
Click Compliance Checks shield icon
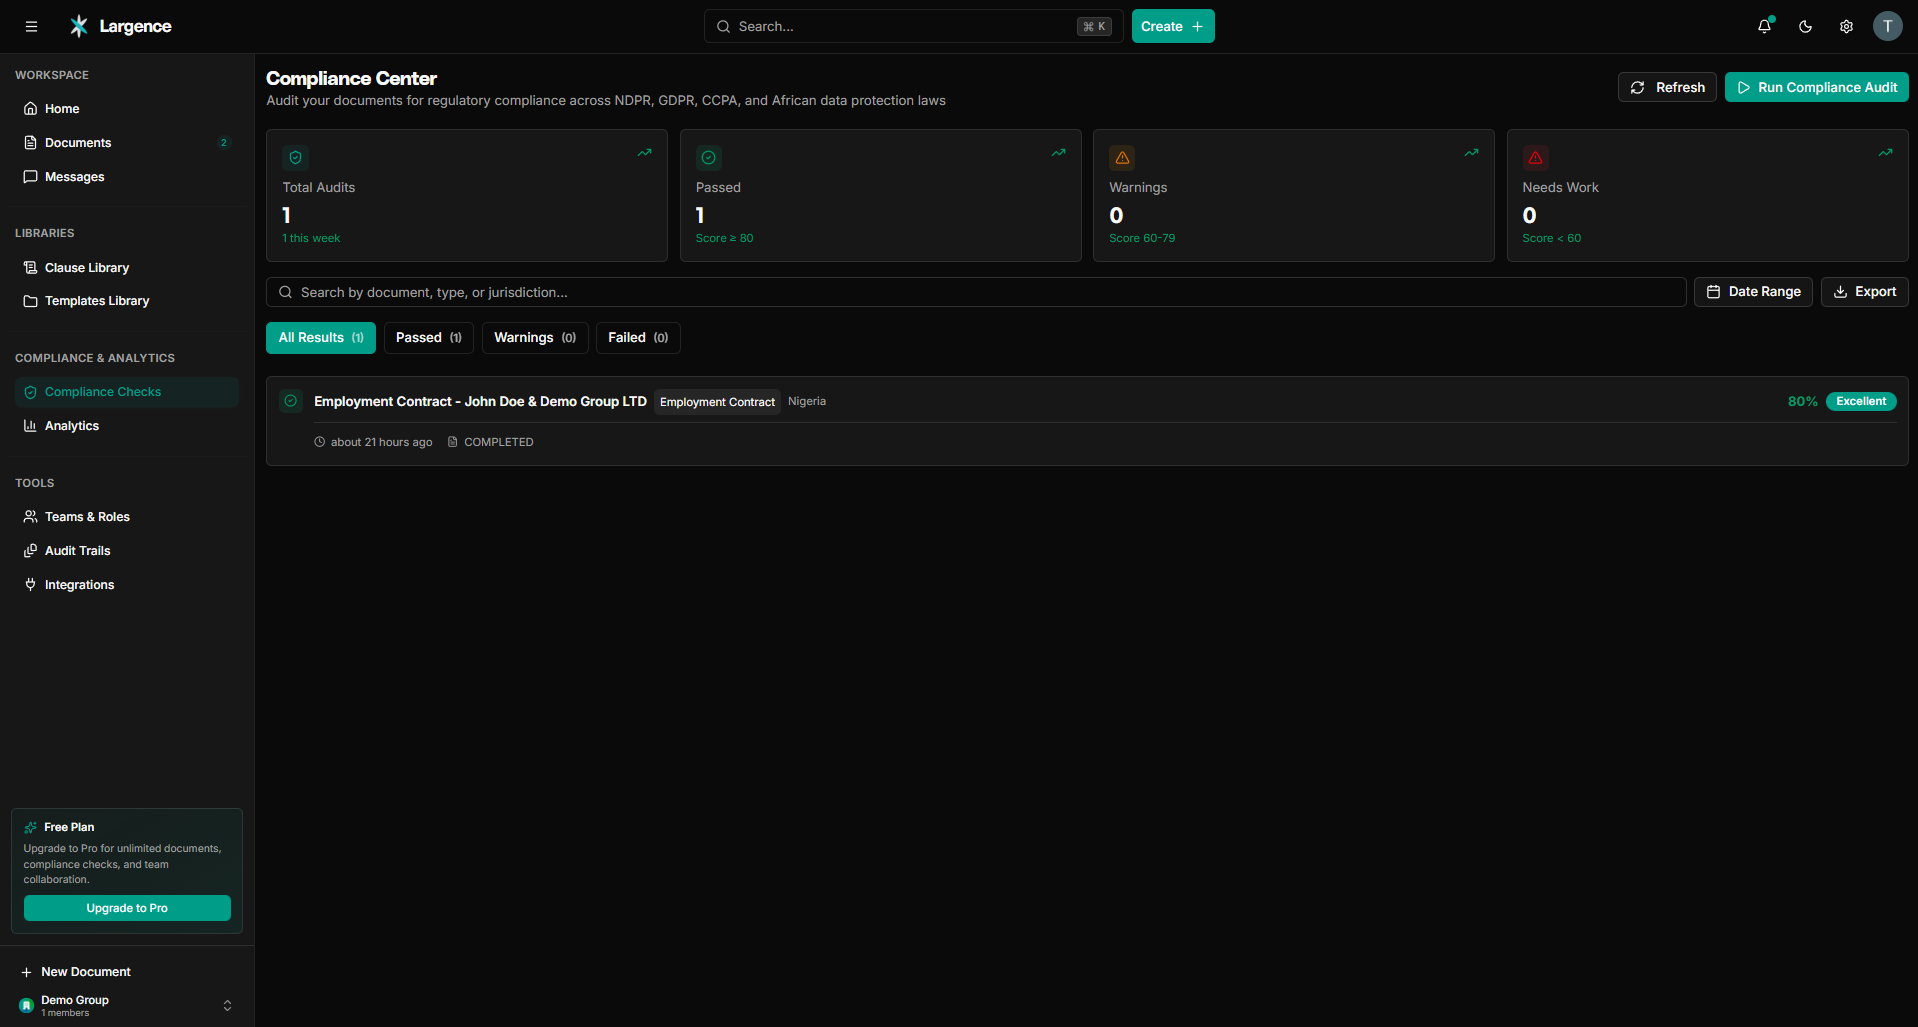[31, 392]
